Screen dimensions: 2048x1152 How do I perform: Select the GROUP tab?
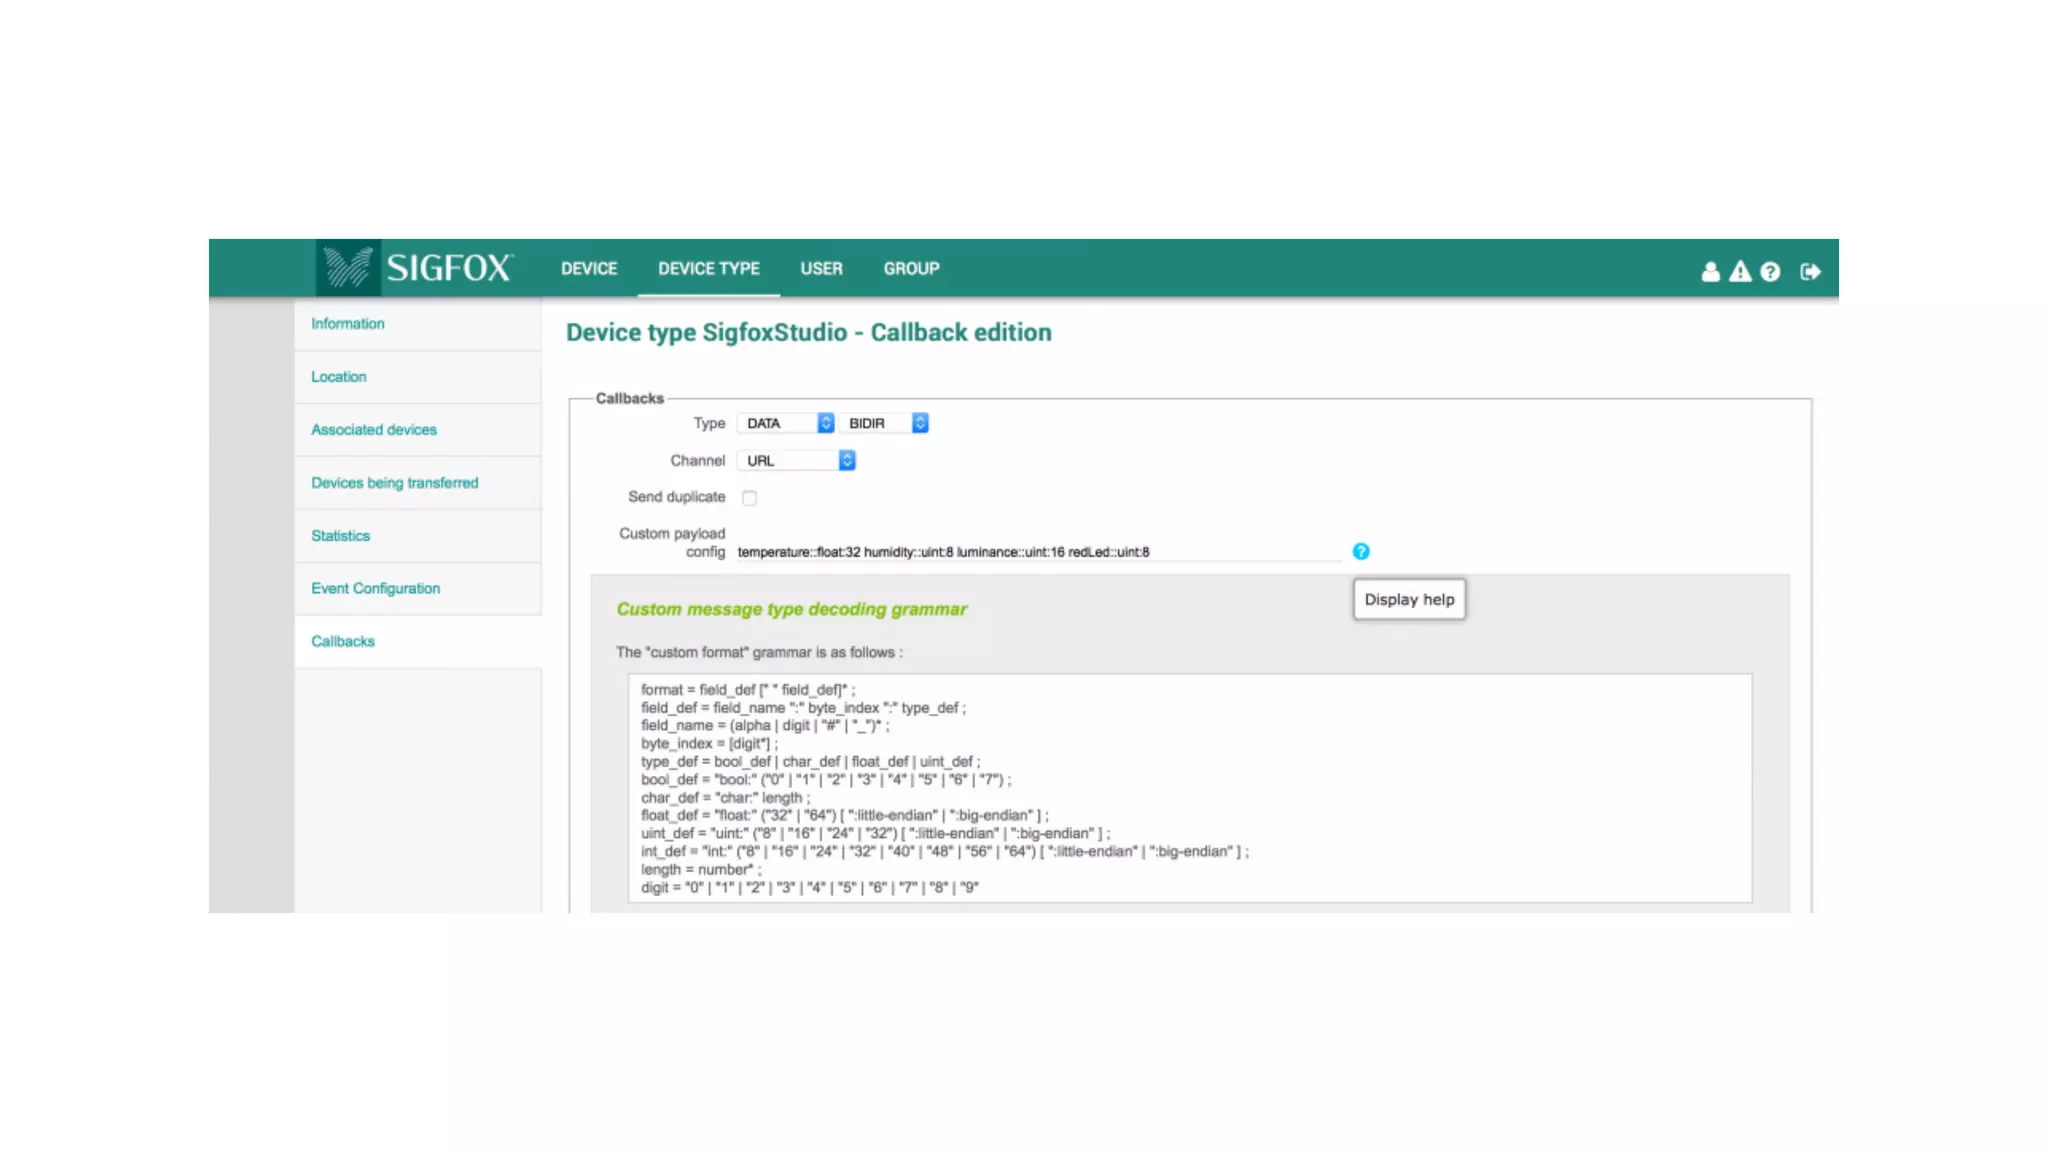[x=911, y=268]
